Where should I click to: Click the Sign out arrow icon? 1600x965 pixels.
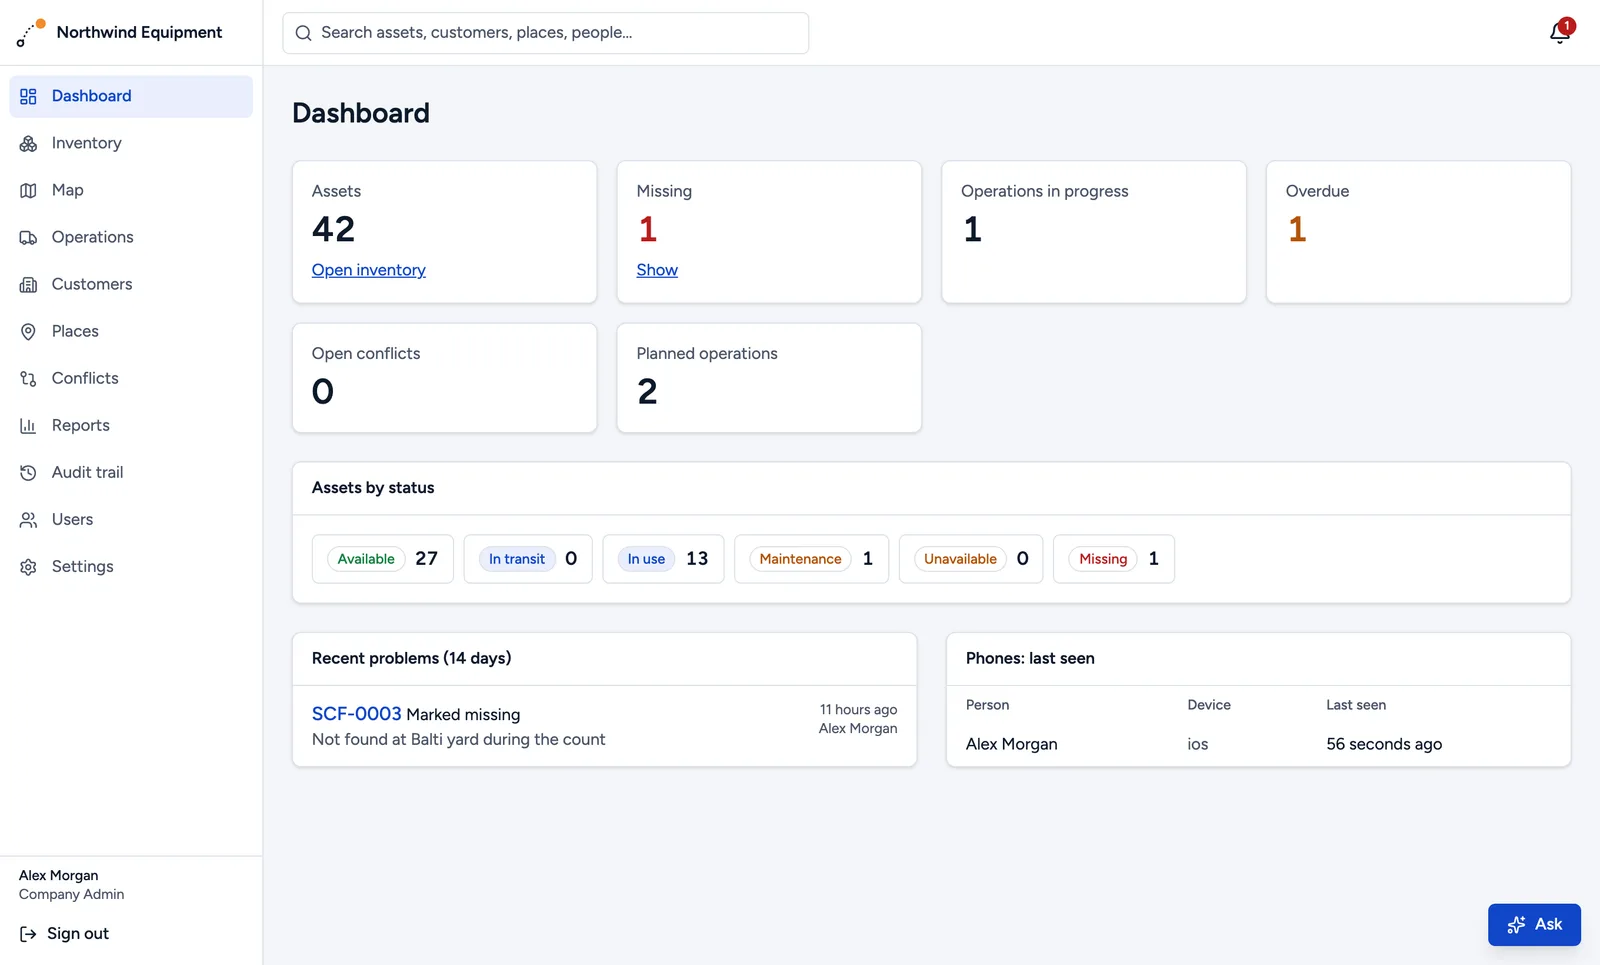[28, 934]
